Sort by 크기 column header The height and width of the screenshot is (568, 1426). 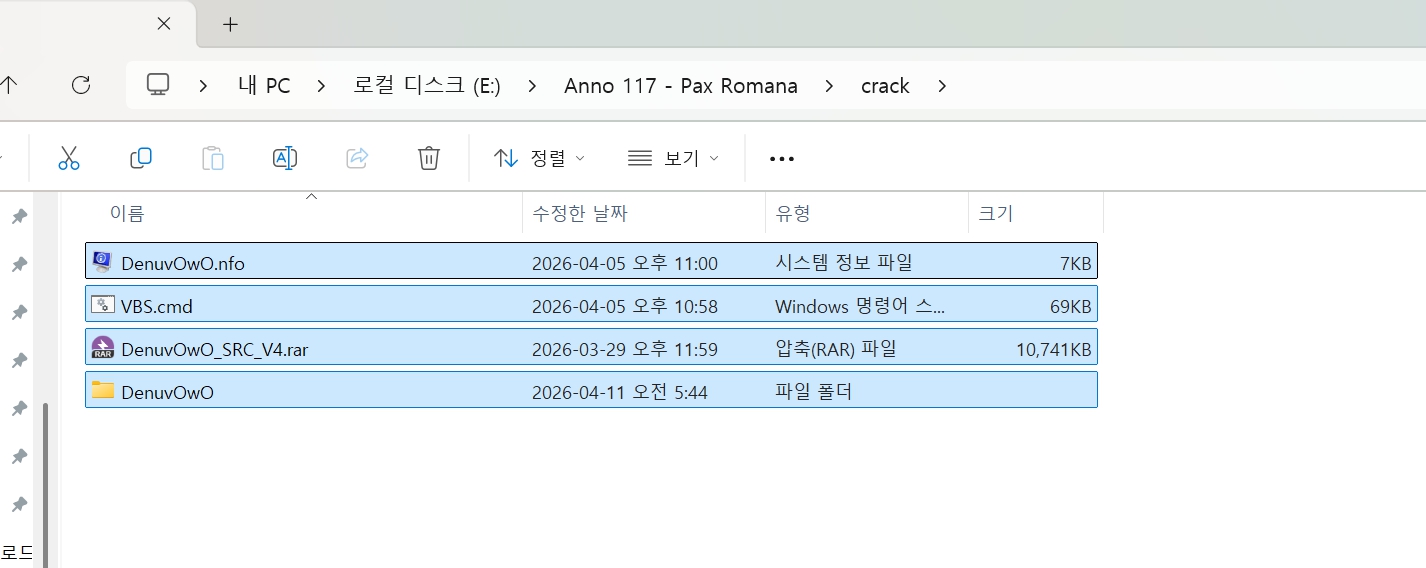point(995,213)
